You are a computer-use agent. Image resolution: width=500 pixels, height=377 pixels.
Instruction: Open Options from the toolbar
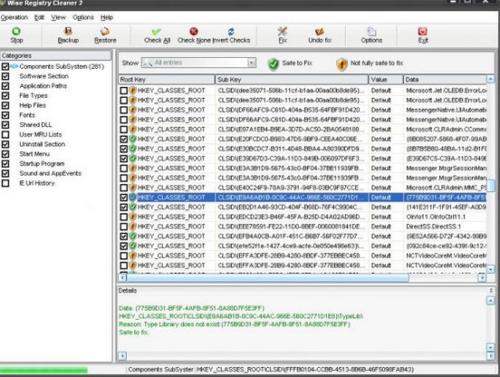[x=371, y=35]
